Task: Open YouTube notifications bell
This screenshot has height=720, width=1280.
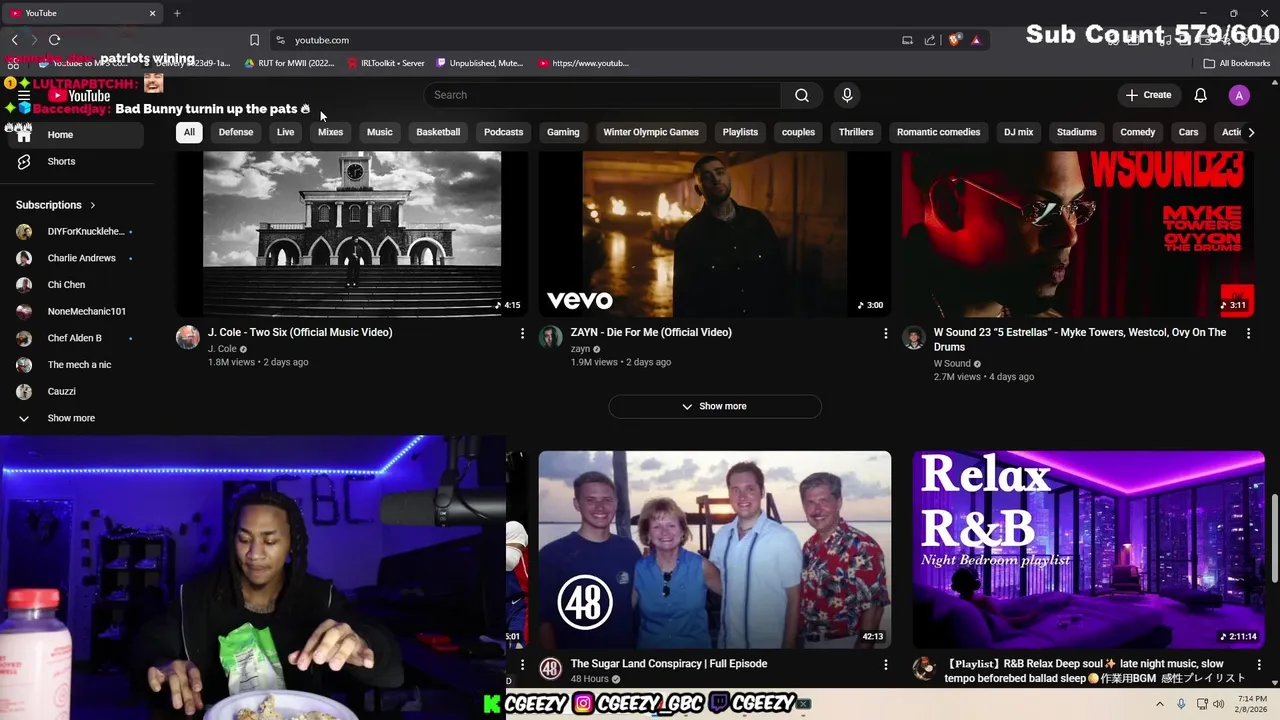Action: coord(1200,95)
